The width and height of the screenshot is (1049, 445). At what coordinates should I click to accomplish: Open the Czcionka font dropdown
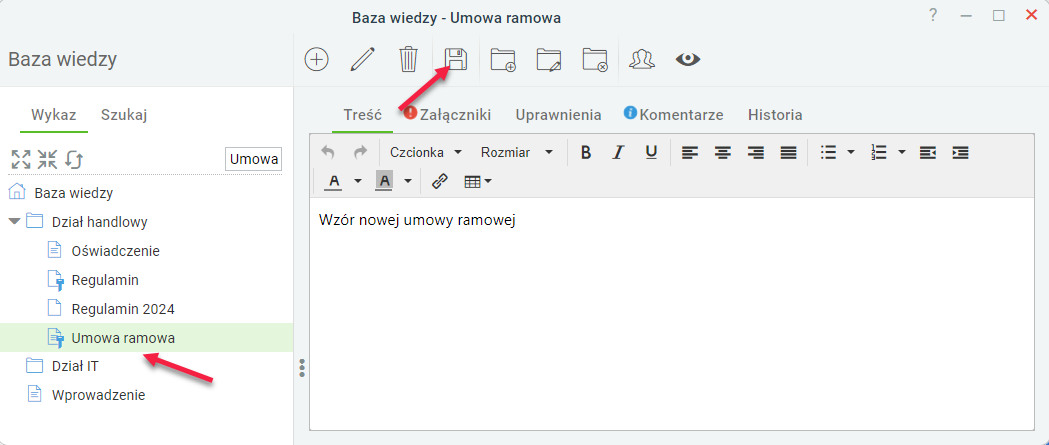pyautogui.click(x=426, y=153)
